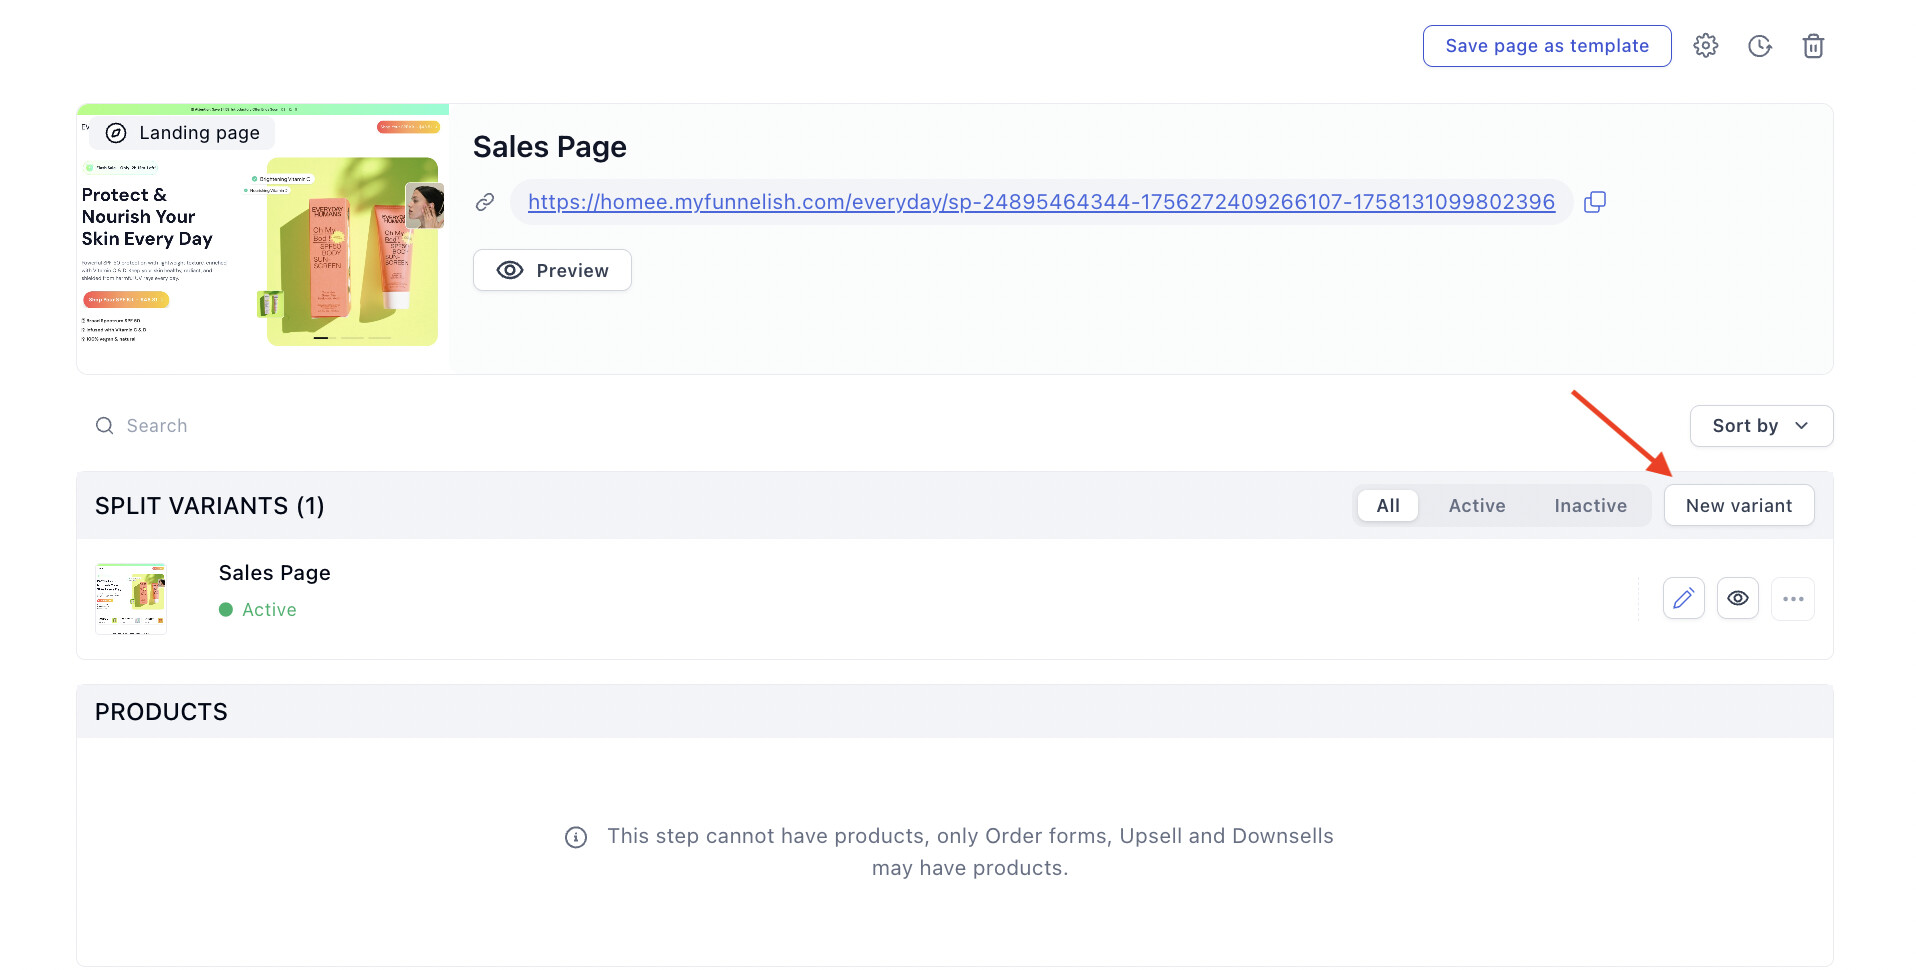
Task: Edit the Sales Page variant with pencil
Action: pos(1683,599)
